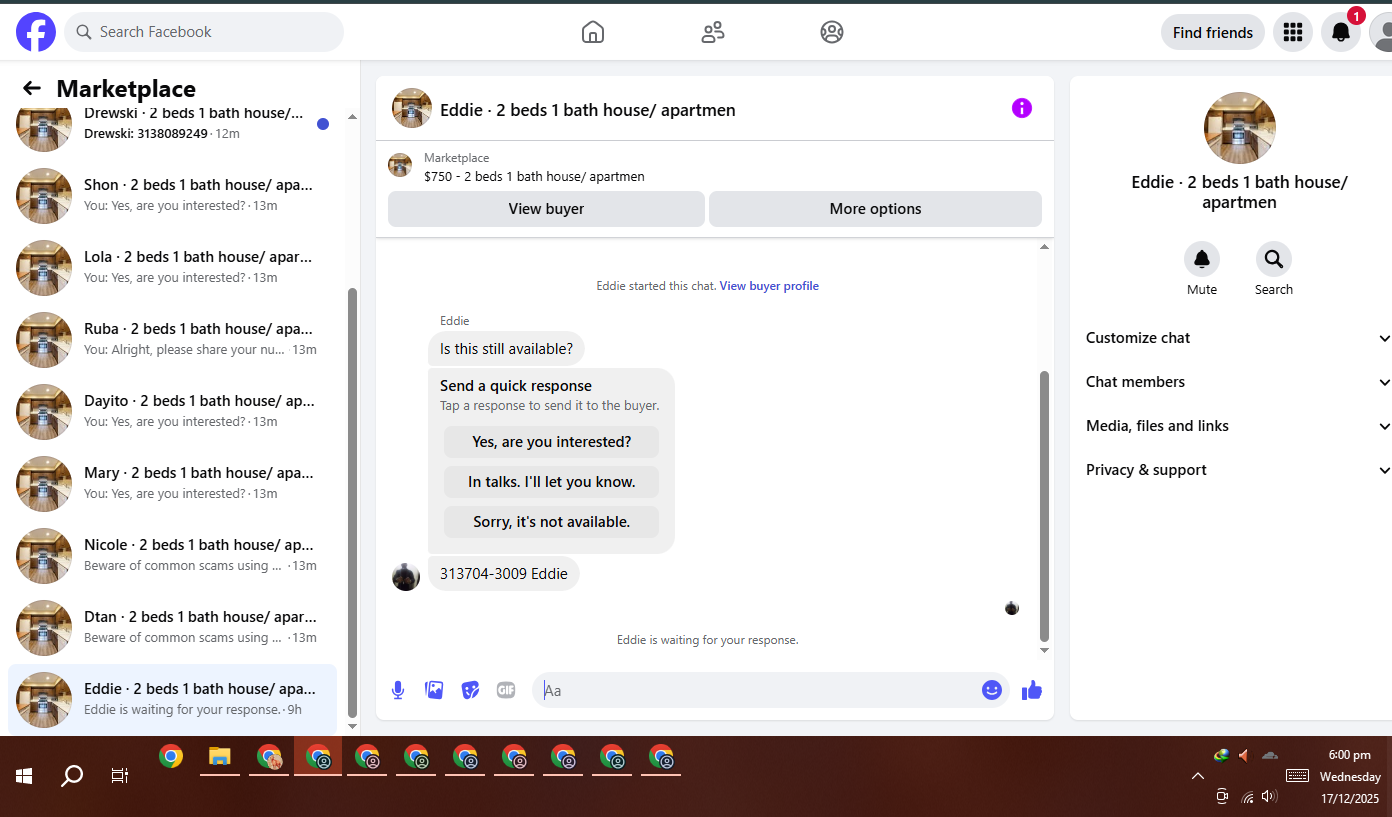1392x817 pixels.
Task: Click the Facebook logo icon
Action: pyautogui.click(x=36, y=32)
